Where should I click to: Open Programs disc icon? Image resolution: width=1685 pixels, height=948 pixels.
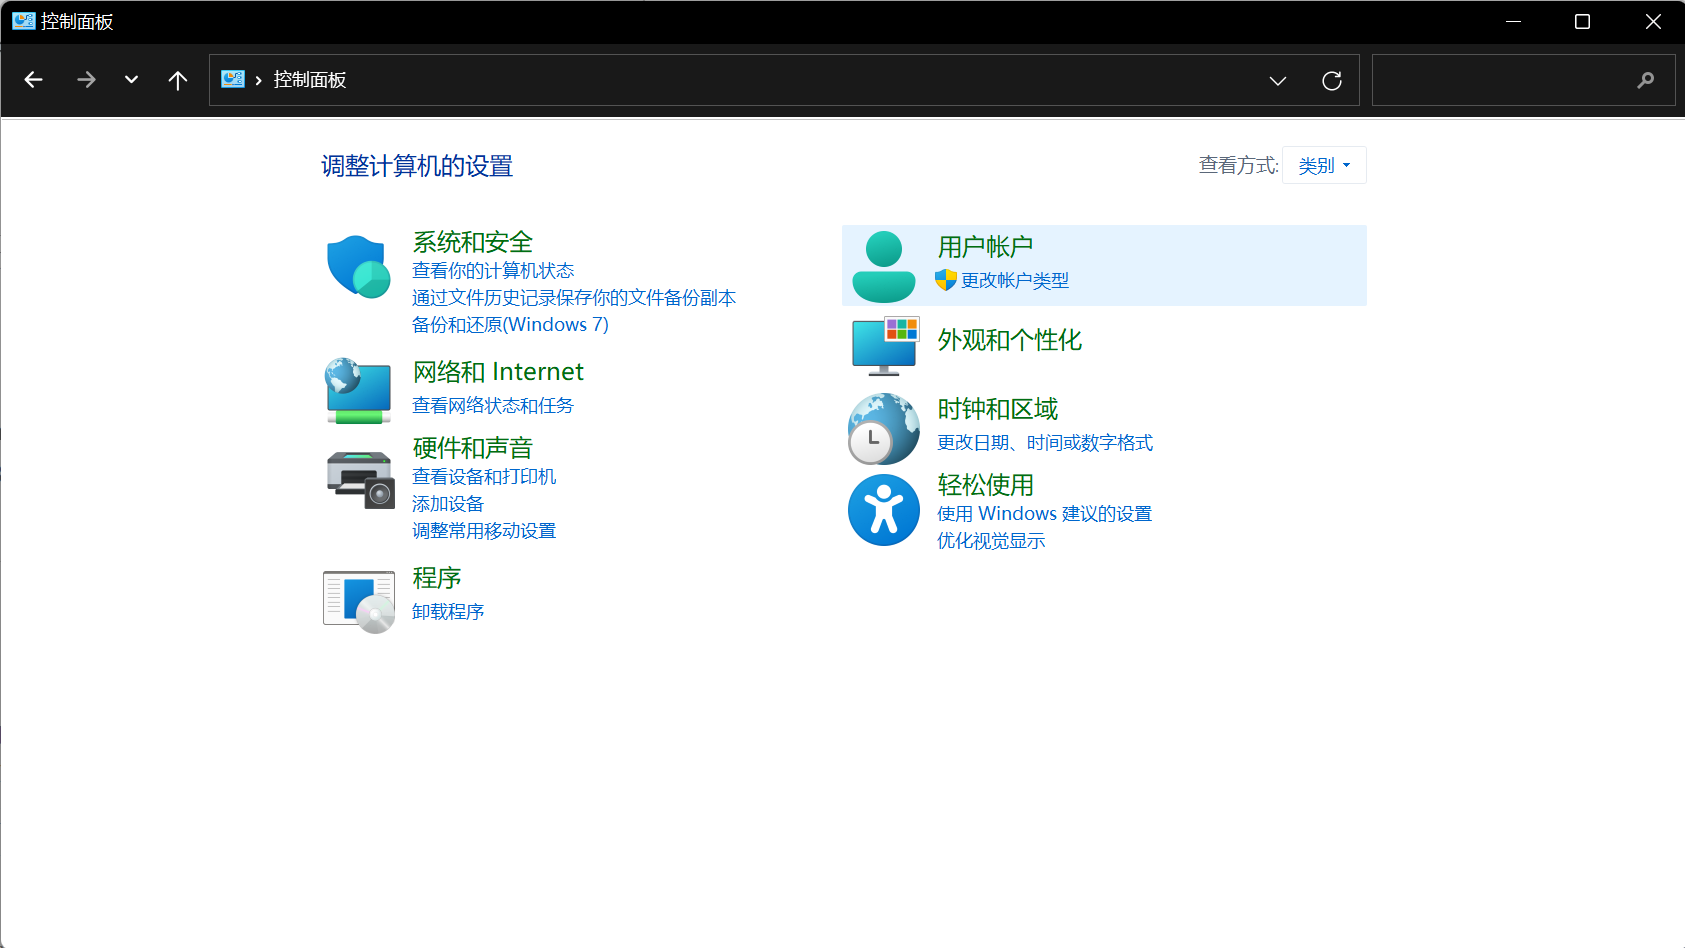pyautogui.click(x=359, y=602)
